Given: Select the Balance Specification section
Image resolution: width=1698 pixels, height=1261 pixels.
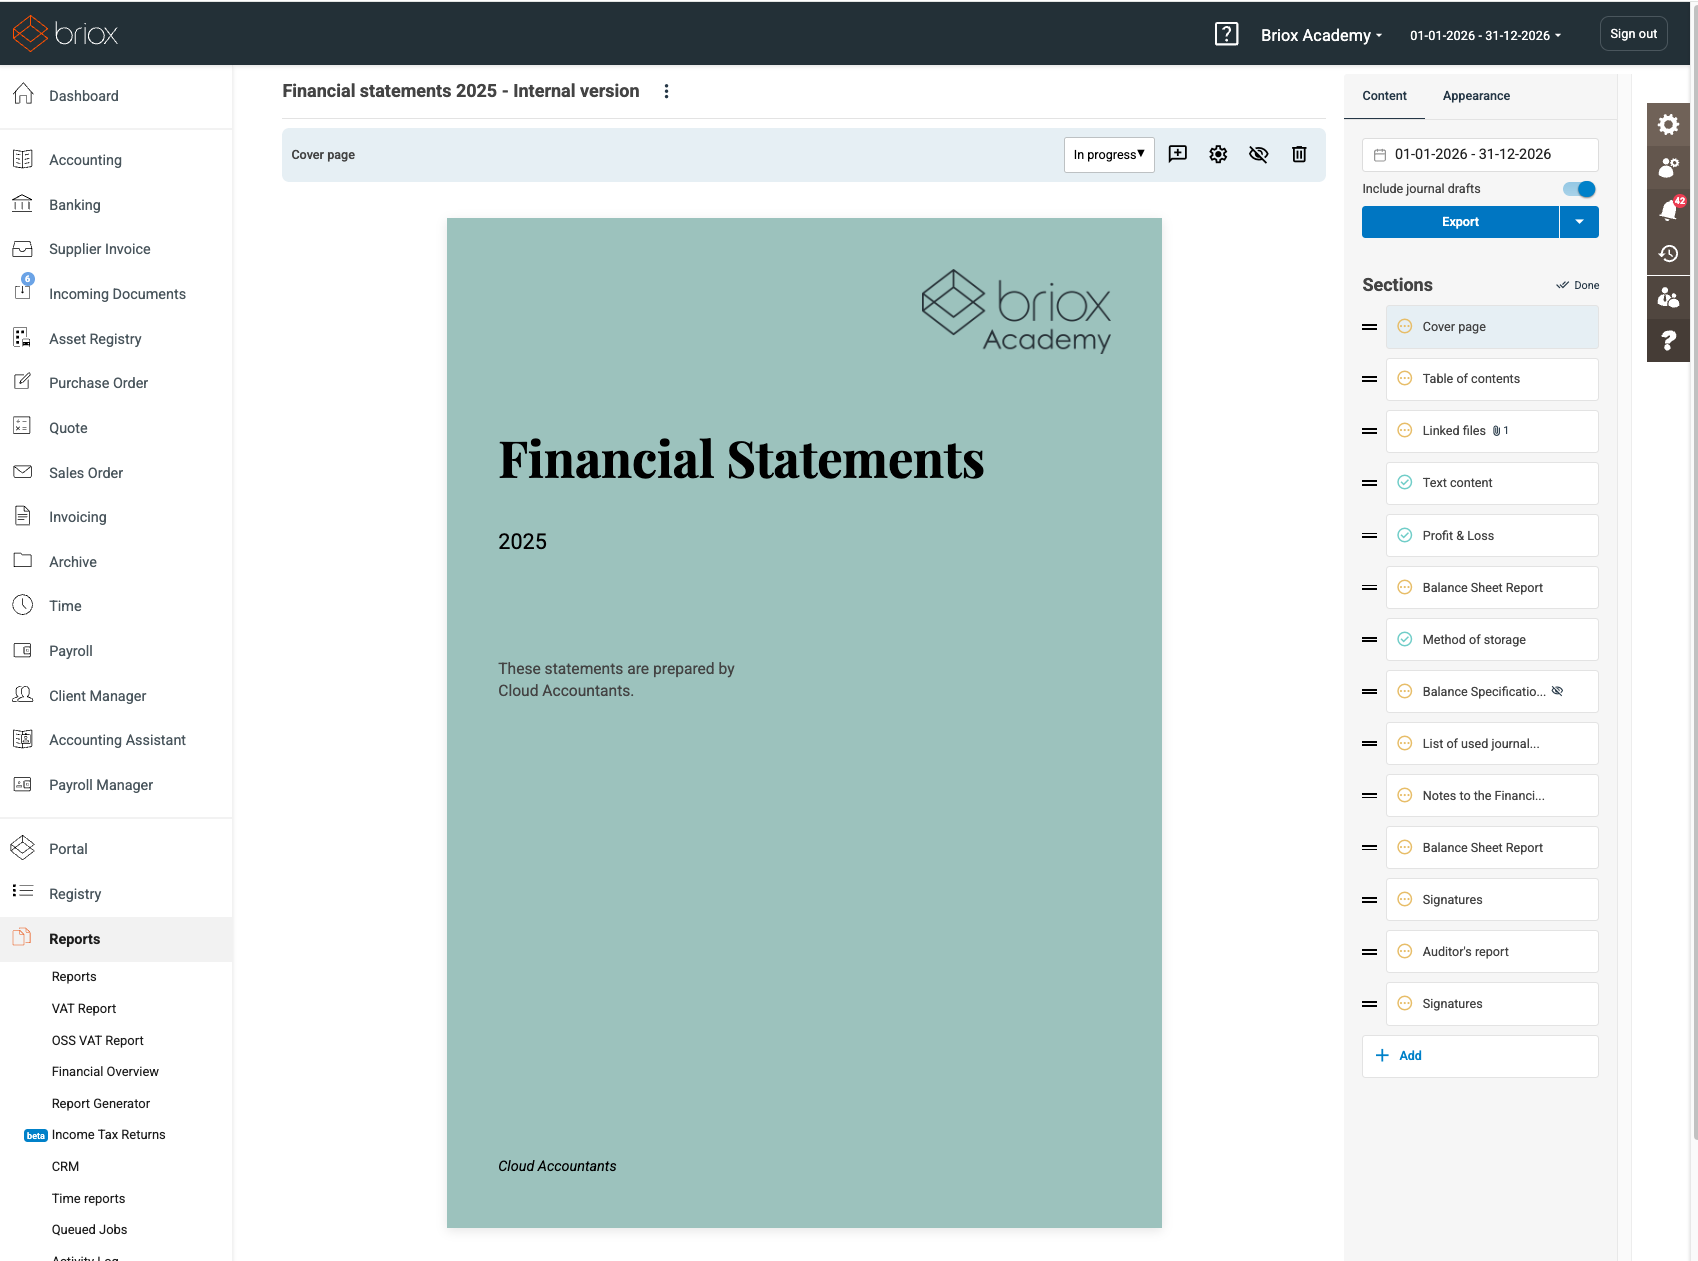Looking at the screenshot, I should pyautogui.click(x=1483, y=692).
